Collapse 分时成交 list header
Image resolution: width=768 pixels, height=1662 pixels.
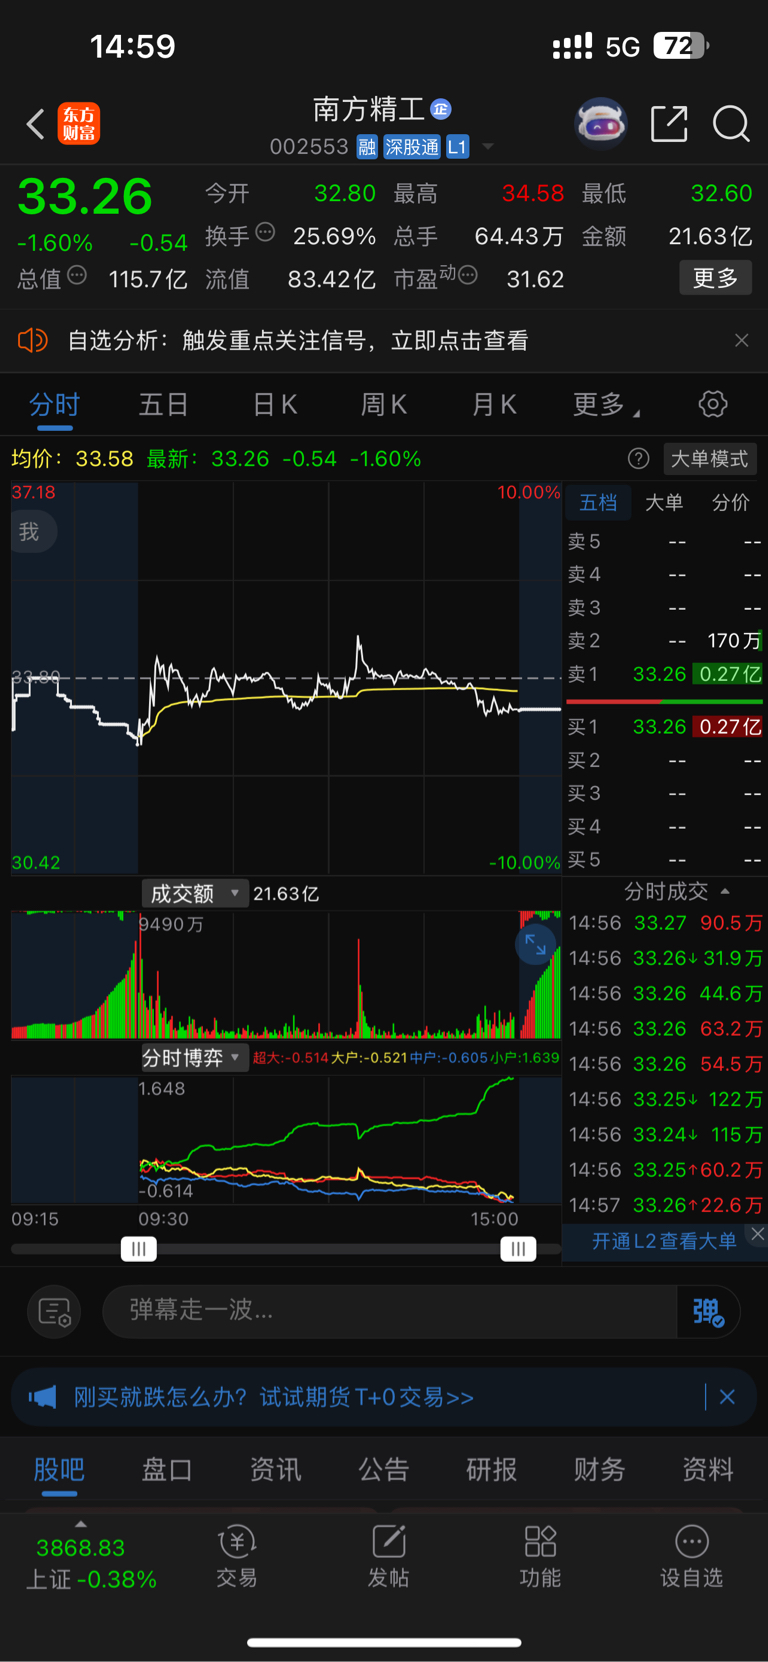[676, 891]
